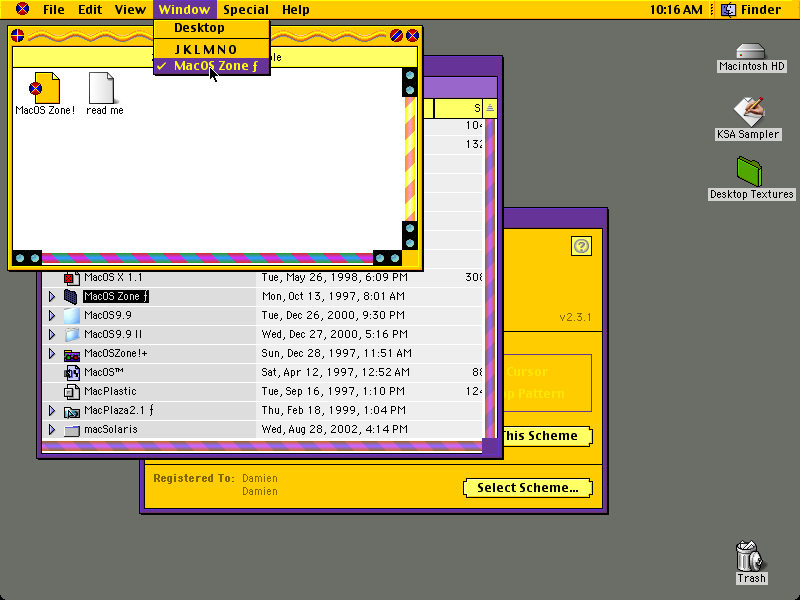Click front window horizontal scroll left arrow

click(20, 258)
